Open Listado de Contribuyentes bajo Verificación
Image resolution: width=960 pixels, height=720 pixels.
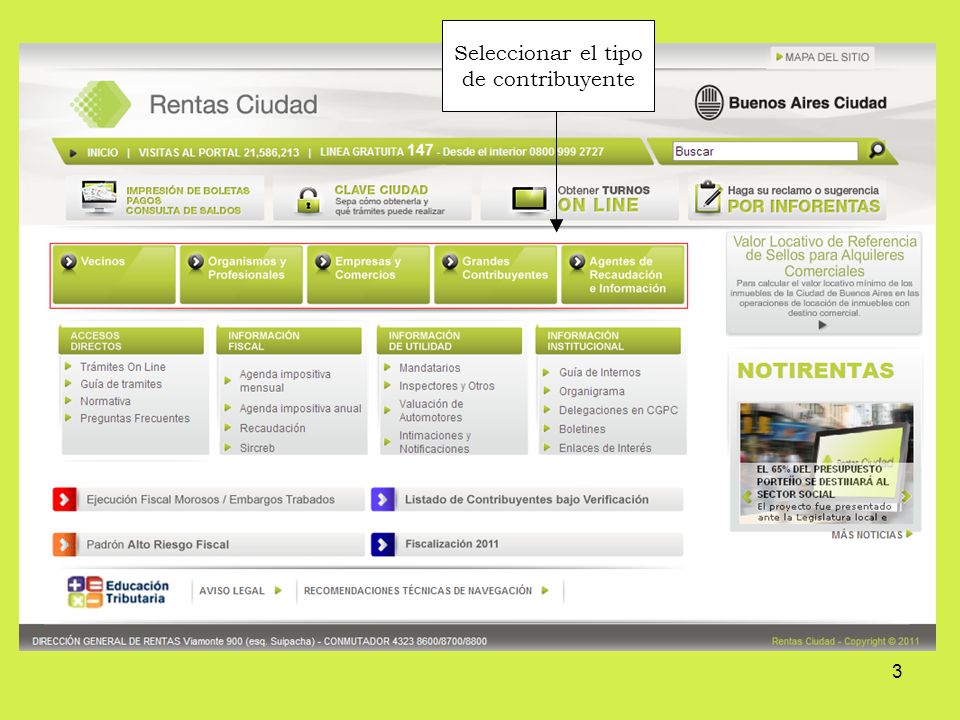[x=527, y=499]
